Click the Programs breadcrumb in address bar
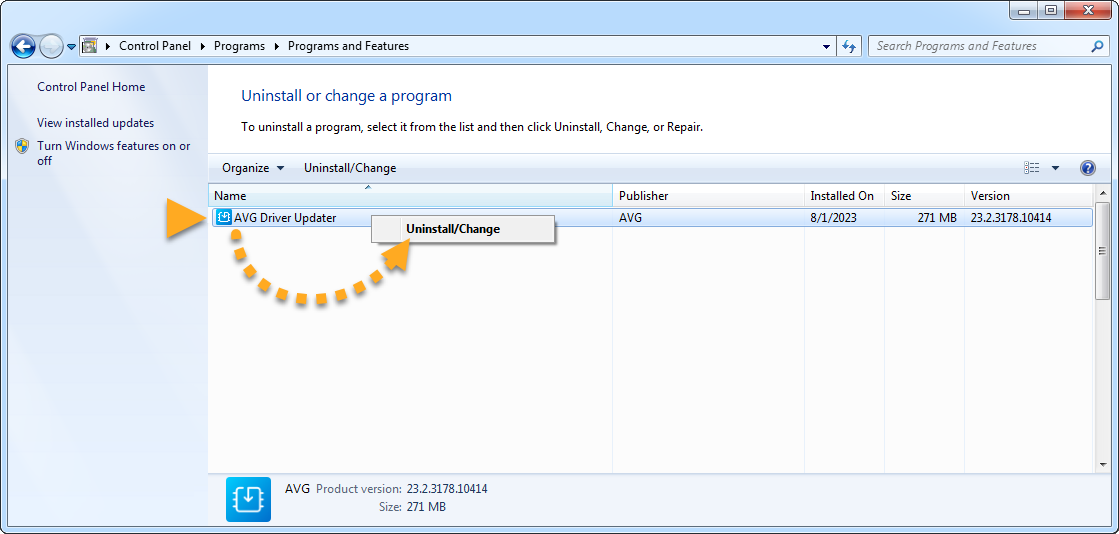Screen dimensions: 1119x534 pyautogui.click(x=239, y=46)
